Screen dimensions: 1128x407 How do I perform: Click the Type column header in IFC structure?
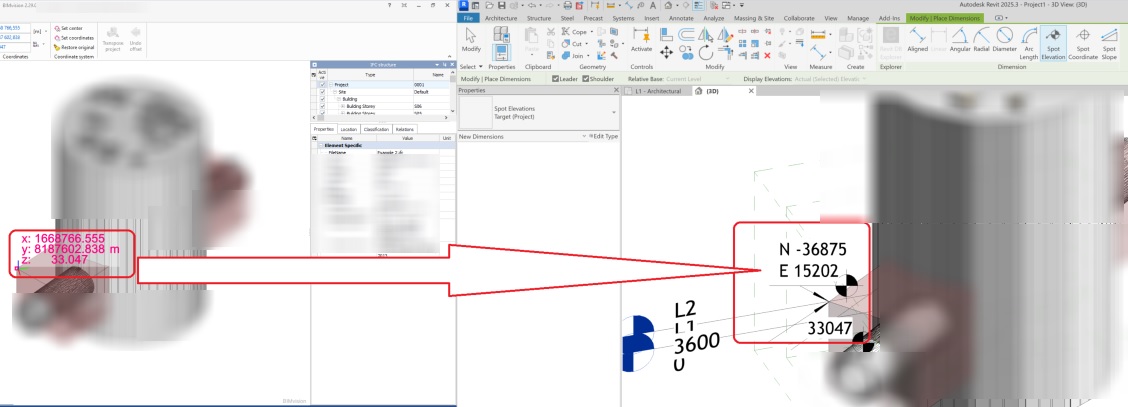coord(370,74)
